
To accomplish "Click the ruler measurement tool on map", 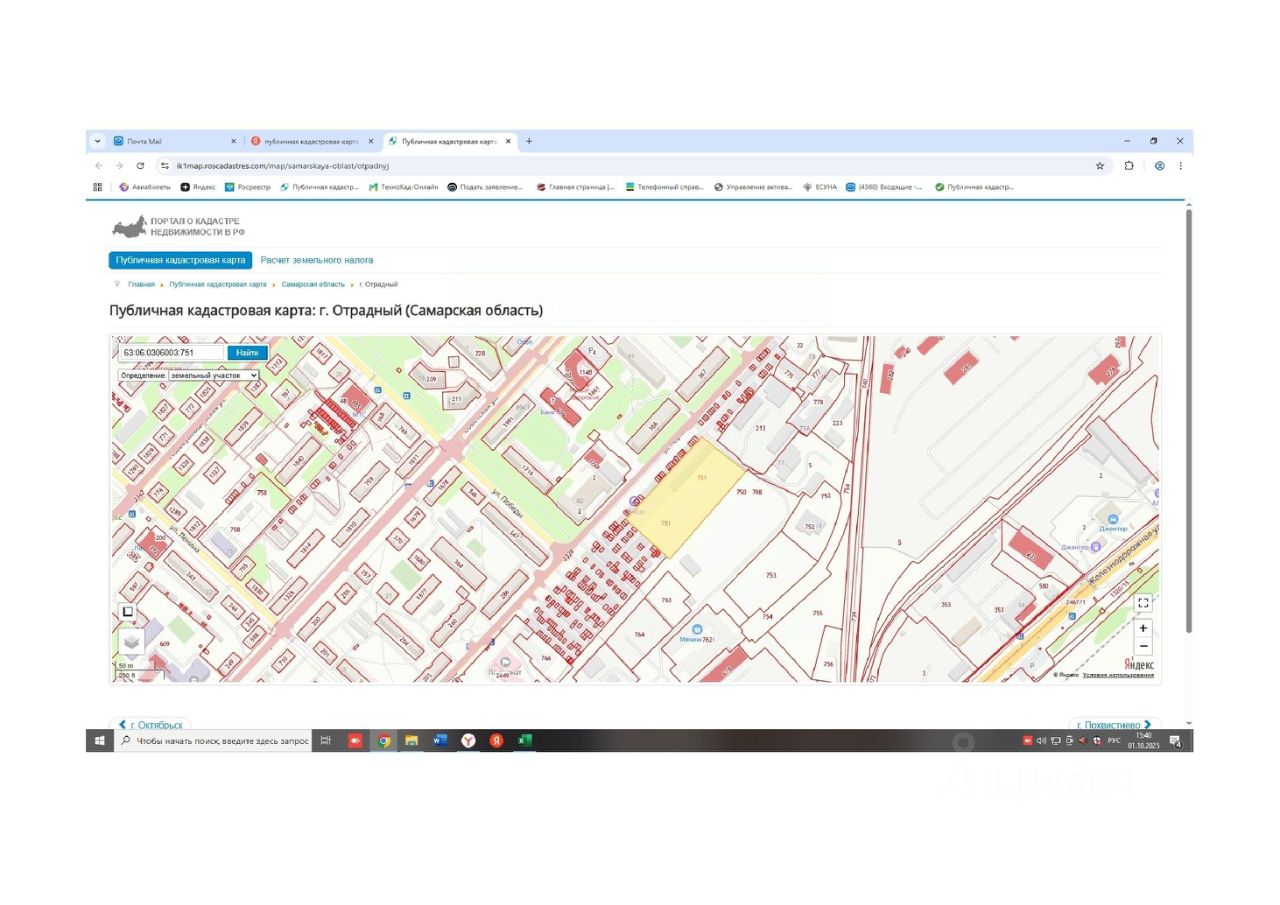I will coord(127,612).
